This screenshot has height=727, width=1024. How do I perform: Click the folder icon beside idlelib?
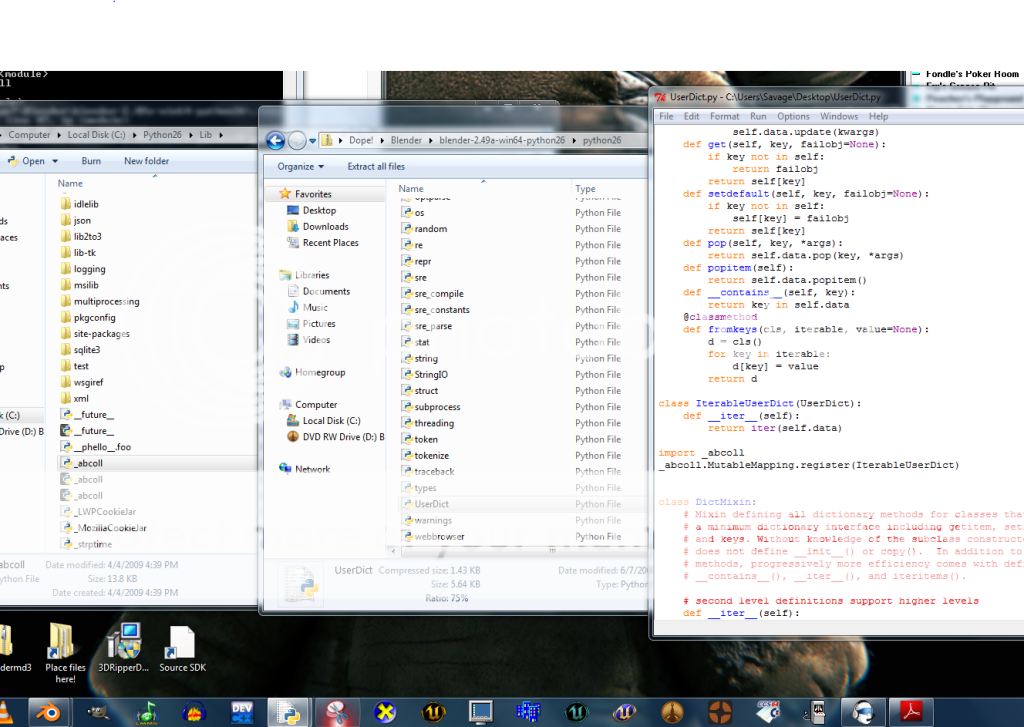[x=65, y=204]
